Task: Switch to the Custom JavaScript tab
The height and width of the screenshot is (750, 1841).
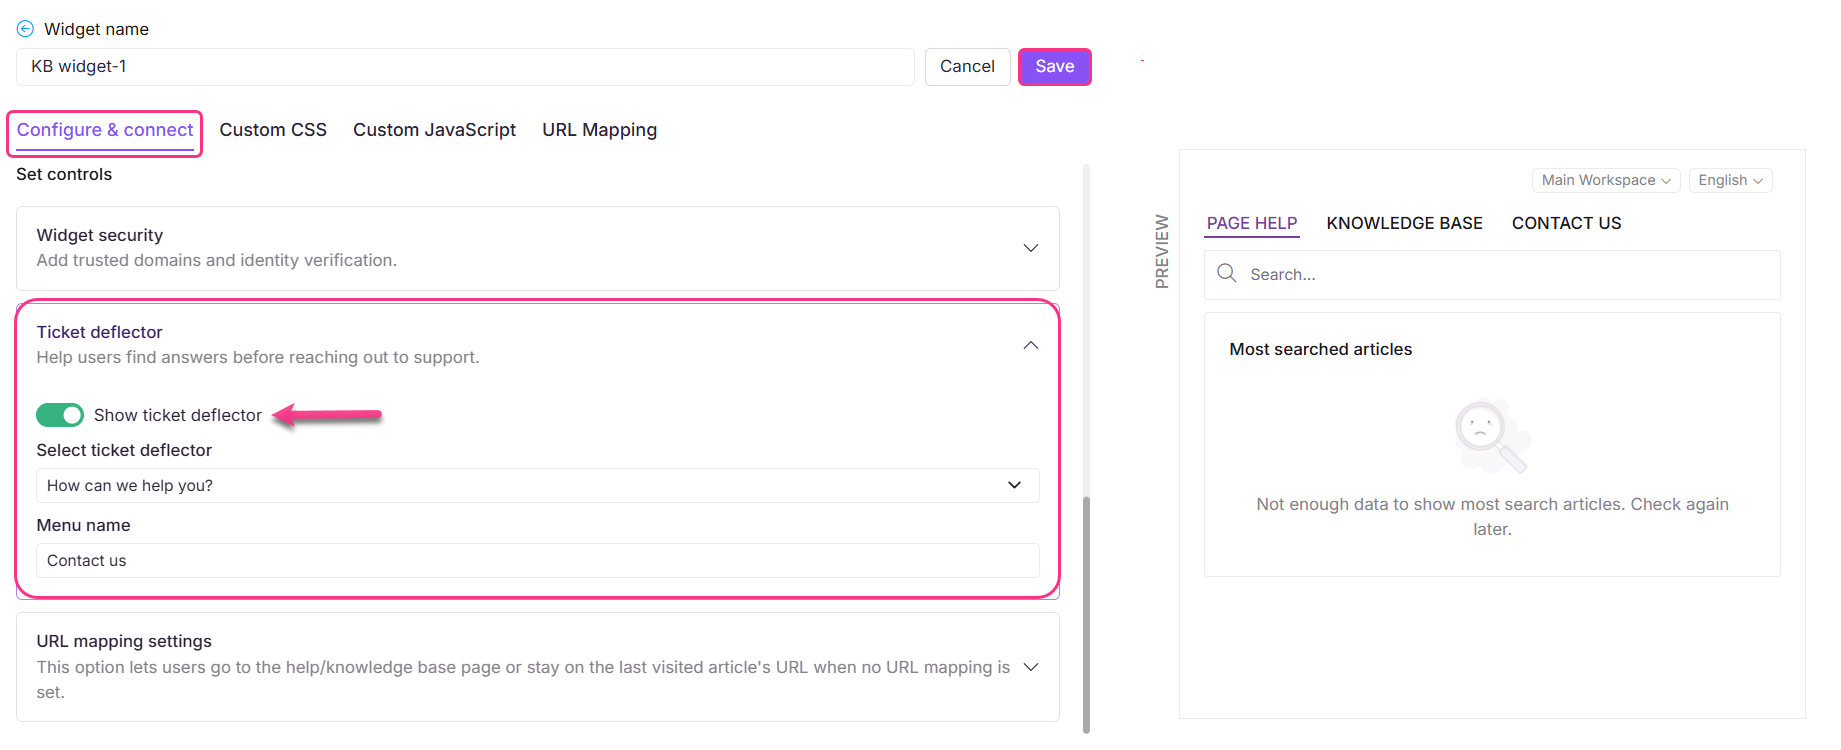Action: [x=434, y=130]
